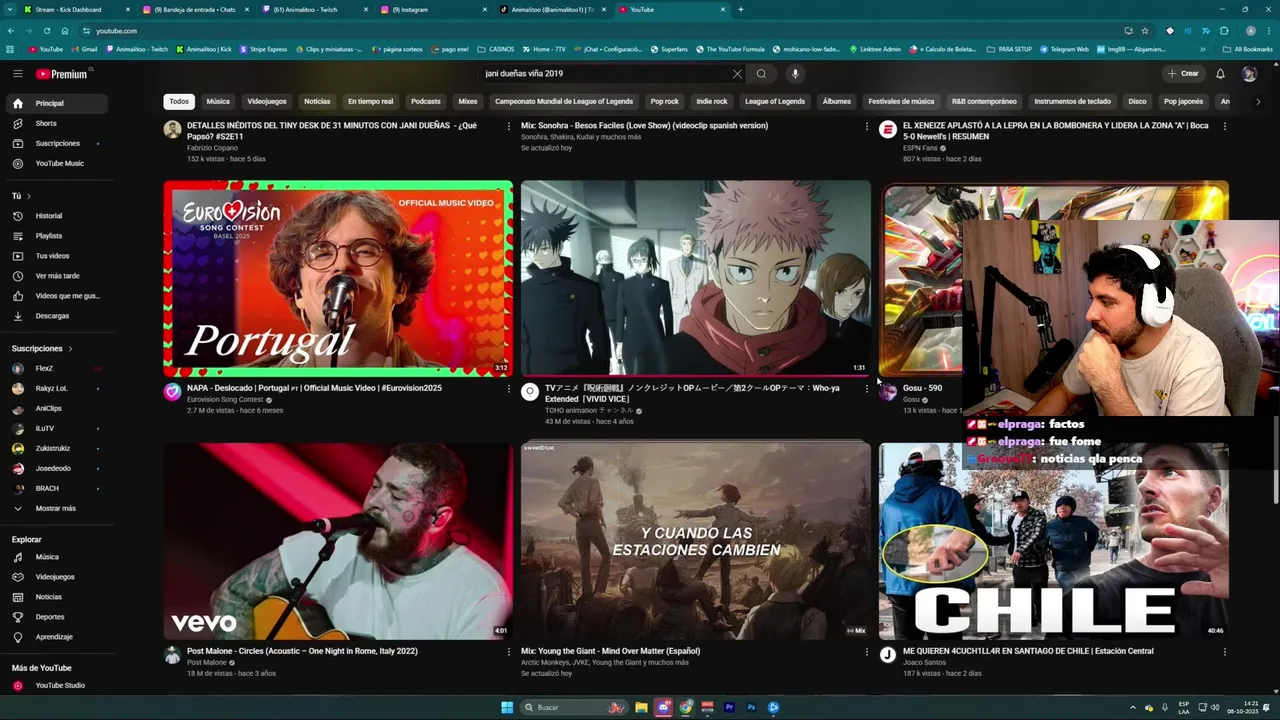Open Videos que me gustan
The width and height of the screenshot is (1280, 720).
[55, 296]
